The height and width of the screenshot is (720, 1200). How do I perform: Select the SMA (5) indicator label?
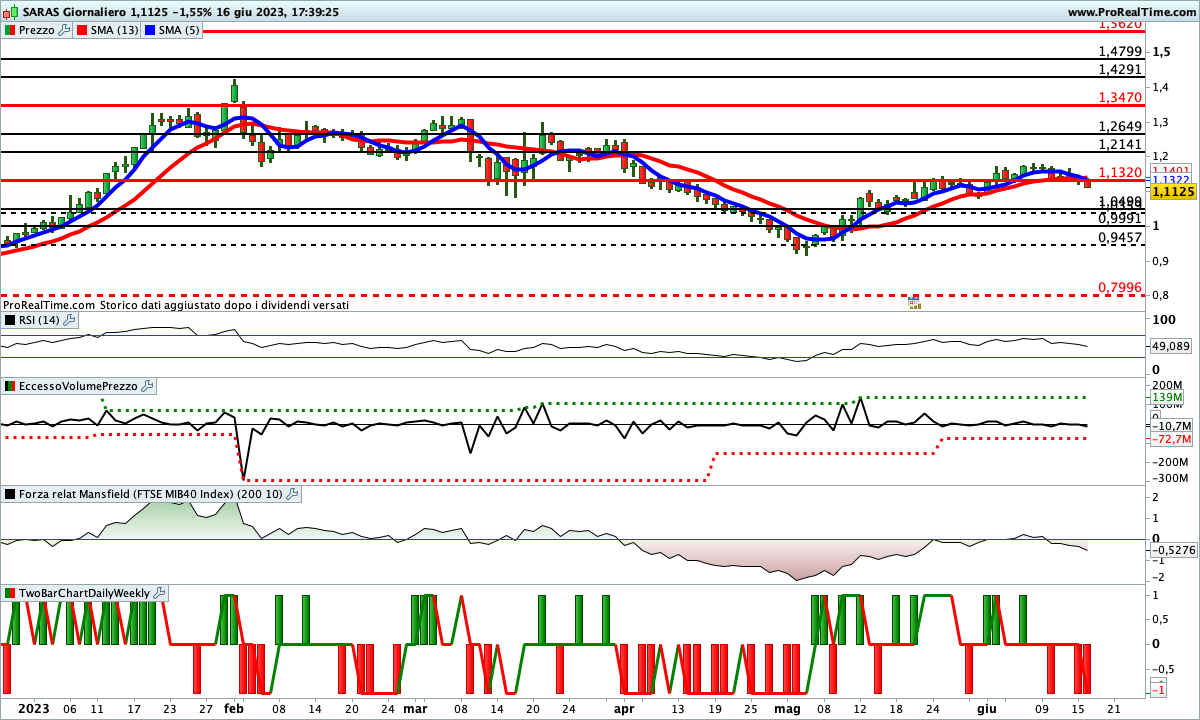point(180,30)
